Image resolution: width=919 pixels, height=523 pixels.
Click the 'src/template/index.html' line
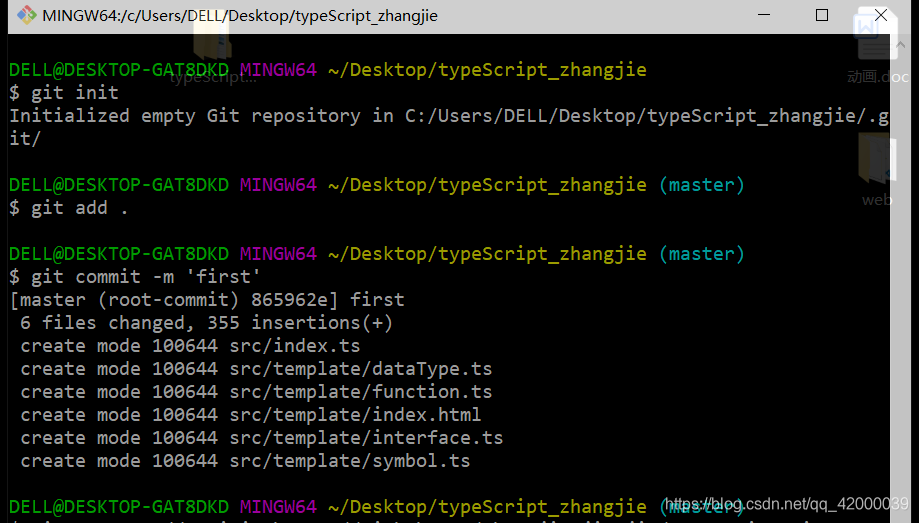coord(250,415)
